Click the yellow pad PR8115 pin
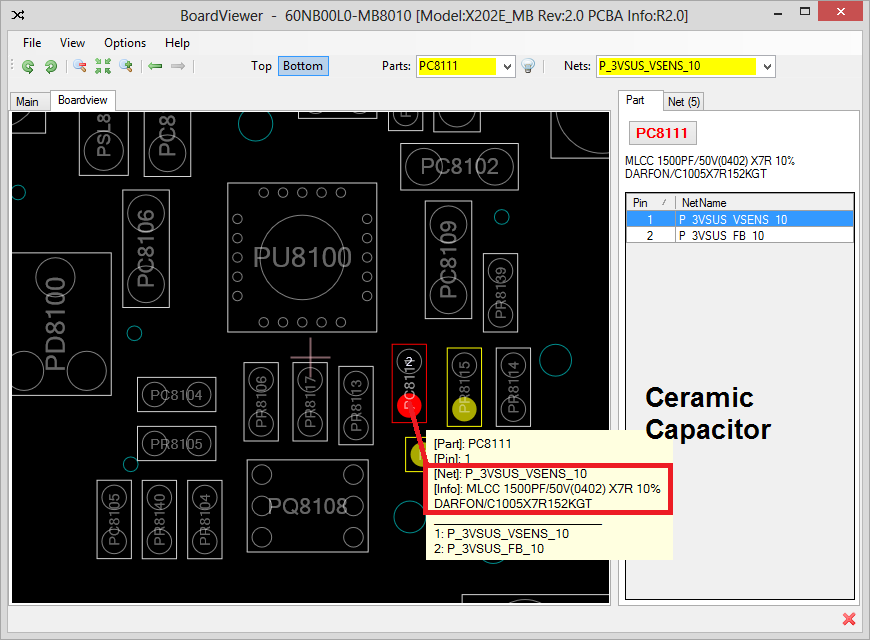The image size is (870, 640). tap(464, 409)
